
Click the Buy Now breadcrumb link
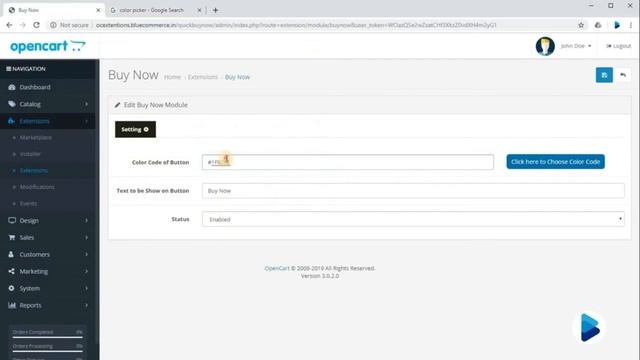click(x=237, y=77)
